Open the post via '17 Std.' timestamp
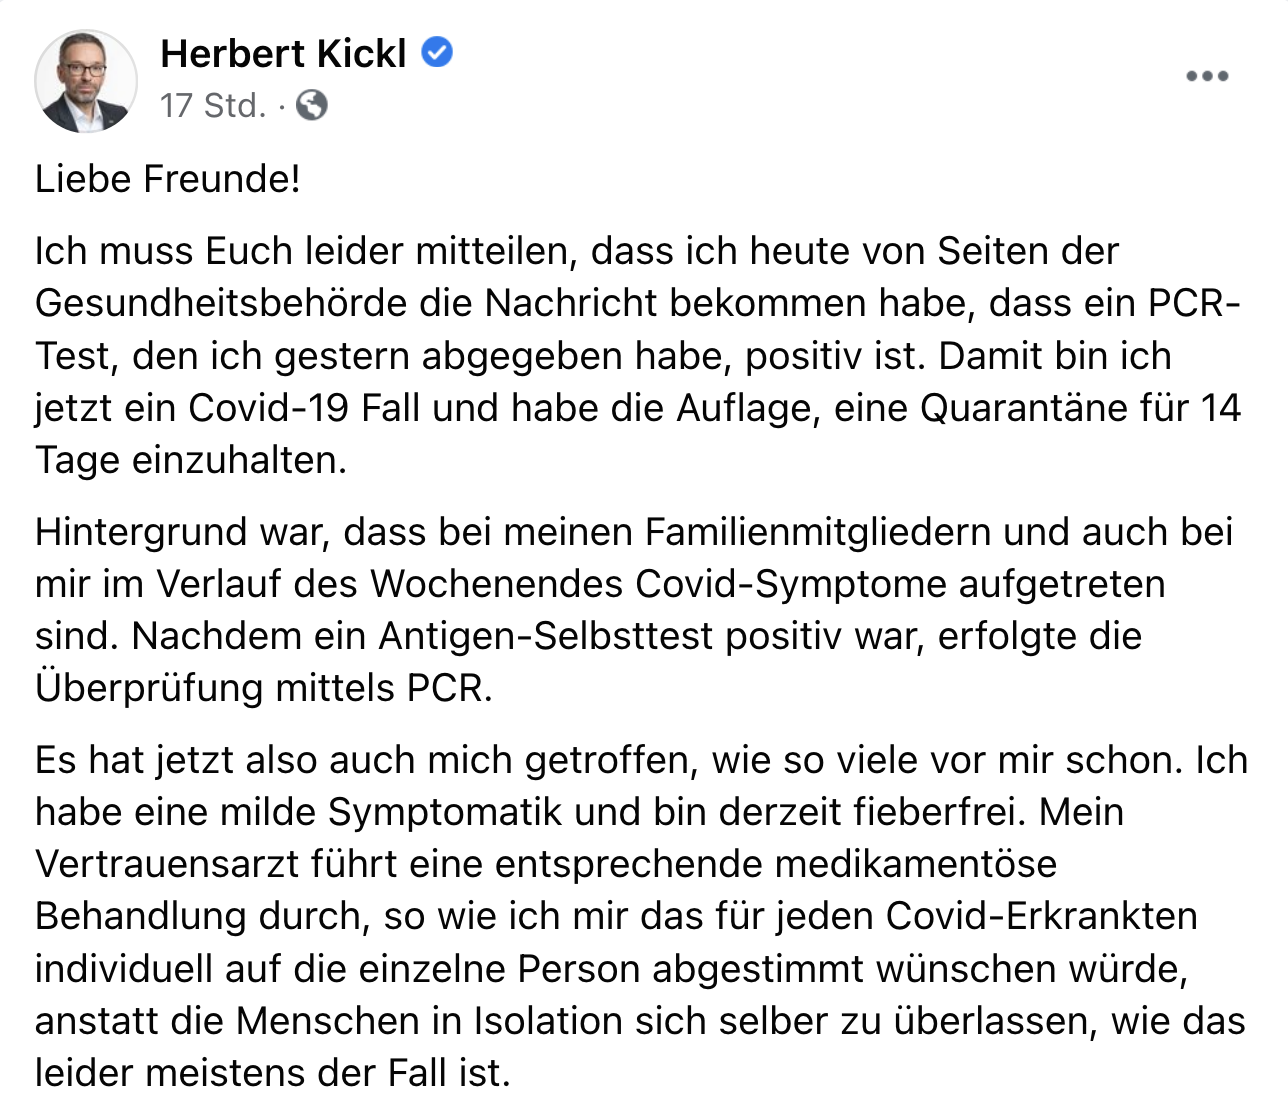The height and width of the screenshot is (1110, 1288). click(214, 105)
